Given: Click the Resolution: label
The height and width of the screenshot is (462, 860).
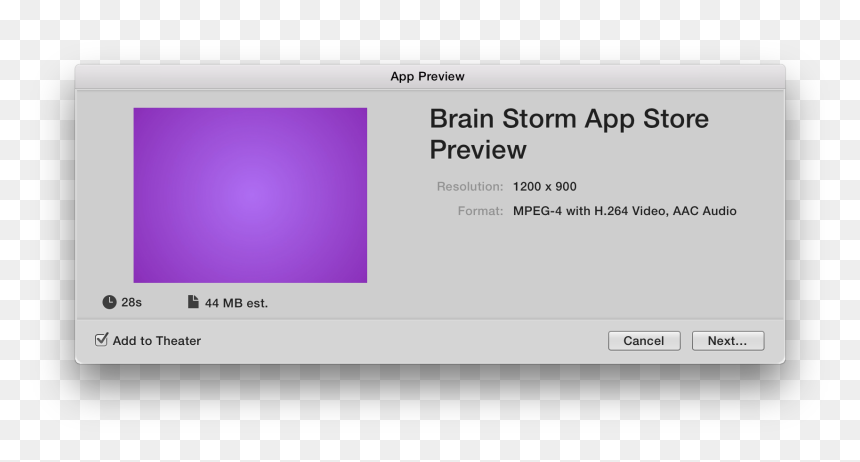Looking at the screenshot, I should coord(470,187).
